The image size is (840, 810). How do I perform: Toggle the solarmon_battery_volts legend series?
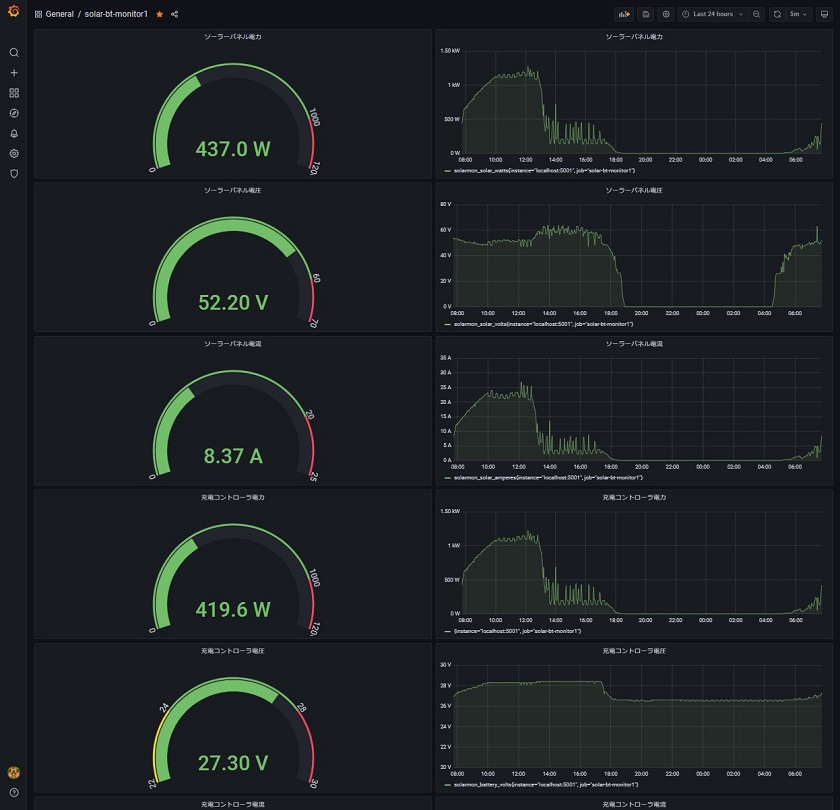tap(546, 784)
